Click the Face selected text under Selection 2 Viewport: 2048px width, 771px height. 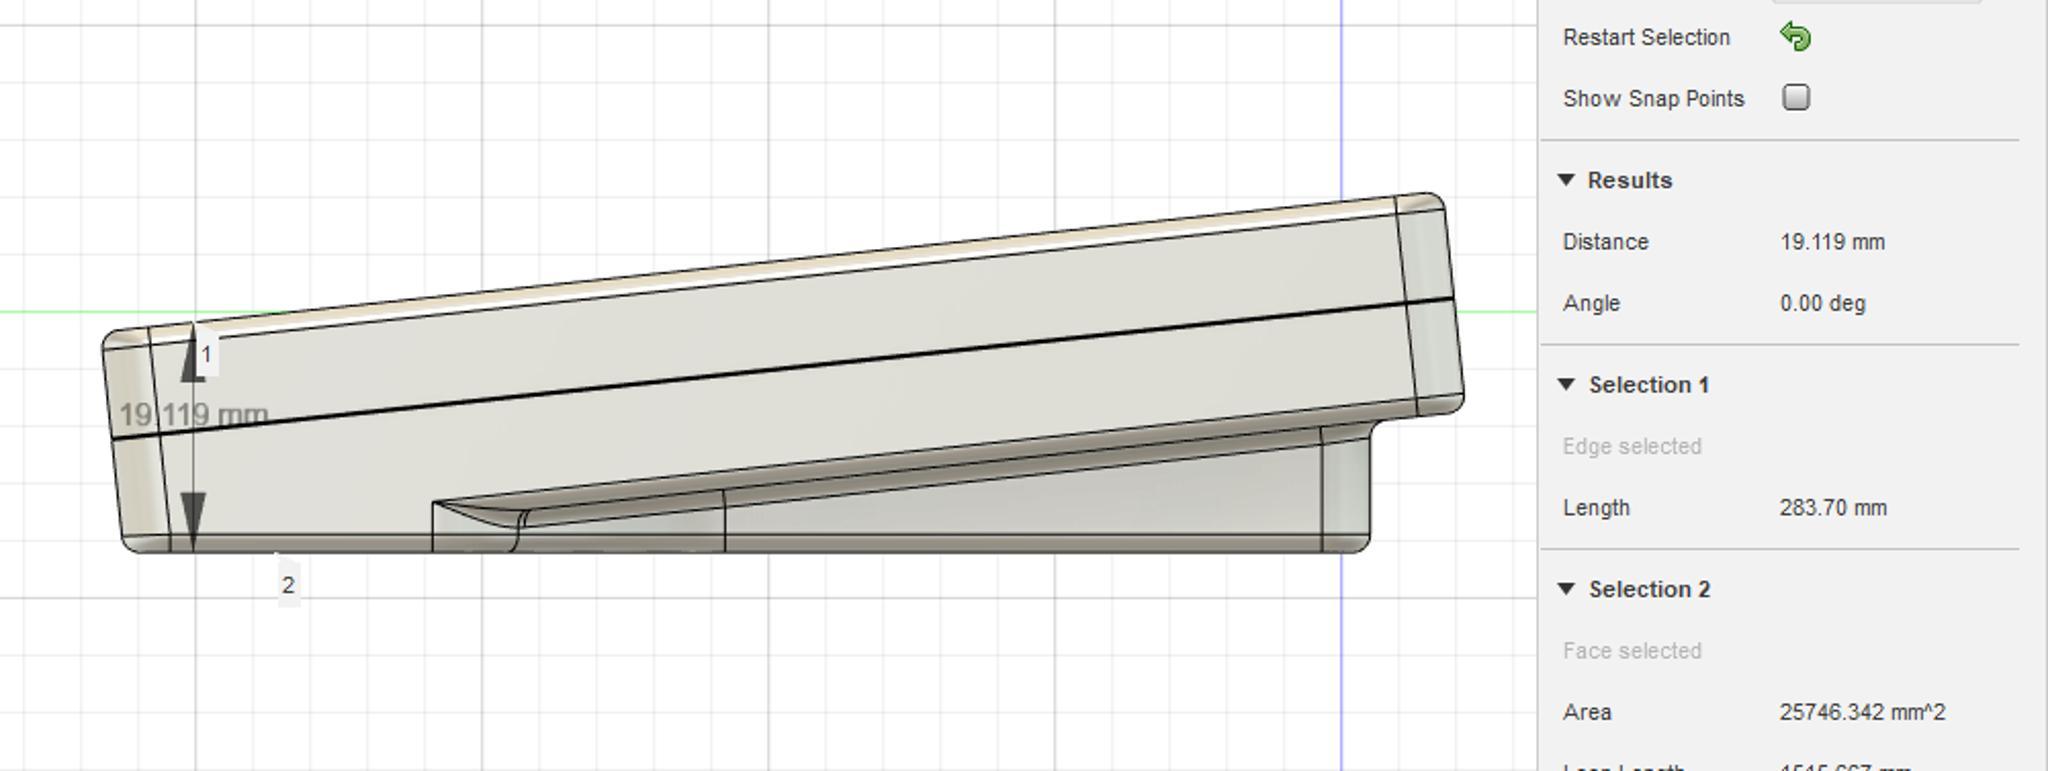pyautogui.click(x=1631, y=651)
